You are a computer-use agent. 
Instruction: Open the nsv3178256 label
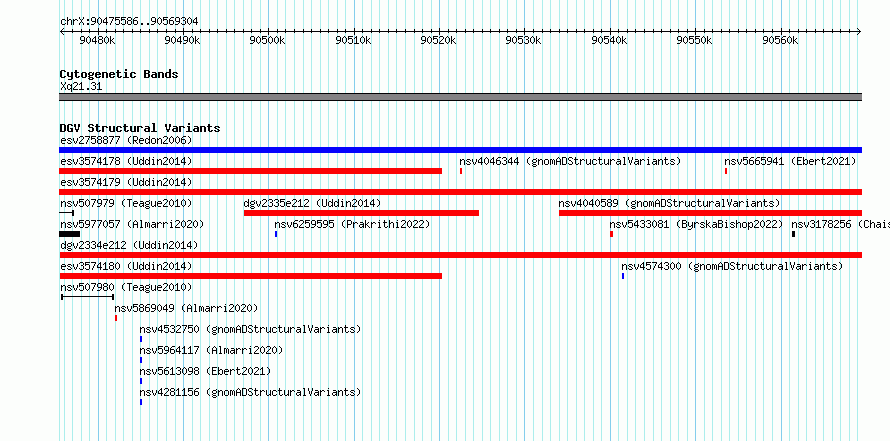coord(840,224)
